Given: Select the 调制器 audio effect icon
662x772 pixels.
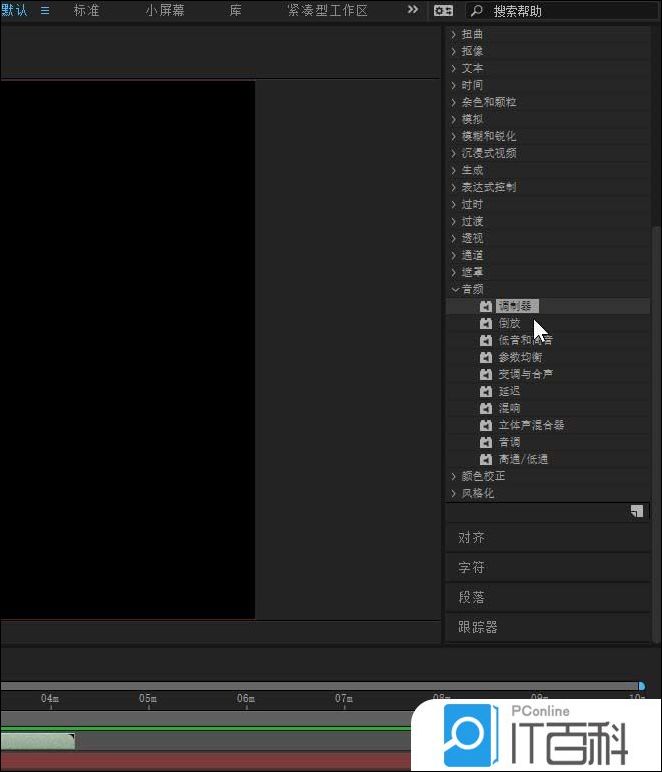Looking at the screenshot, I should pyautogui.click(x=486, y=306).
